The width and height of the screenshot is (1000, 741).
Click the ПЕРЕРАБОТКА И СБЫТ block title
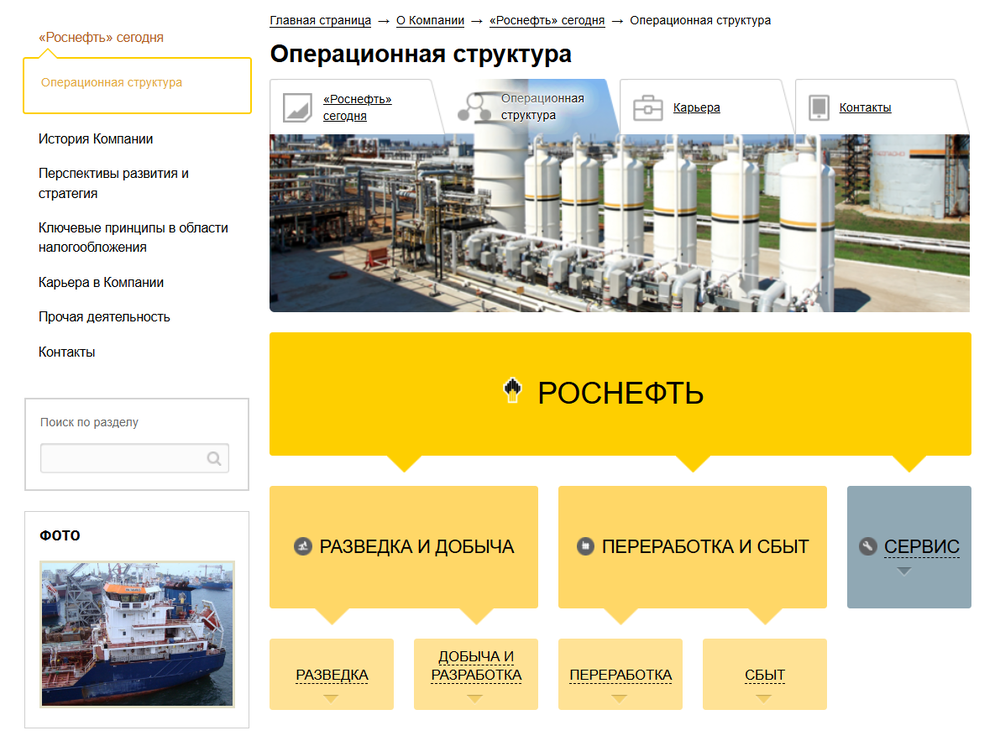[705, 547]
